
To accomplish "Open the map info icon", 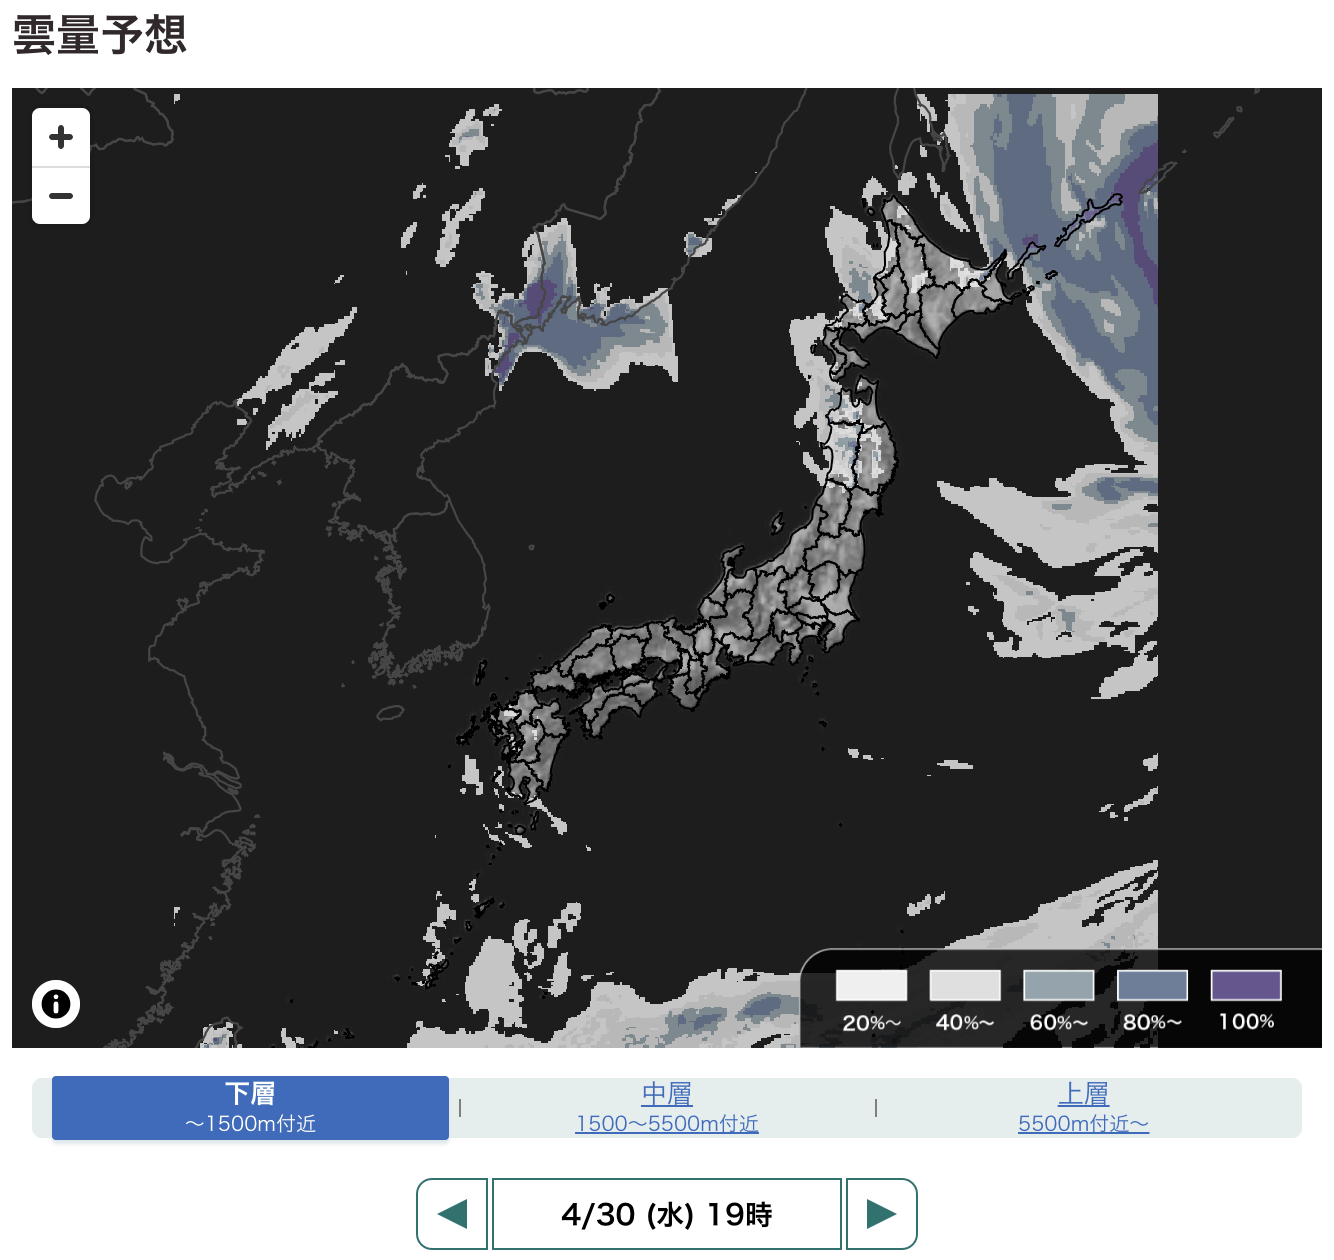I will (56, 1003).
